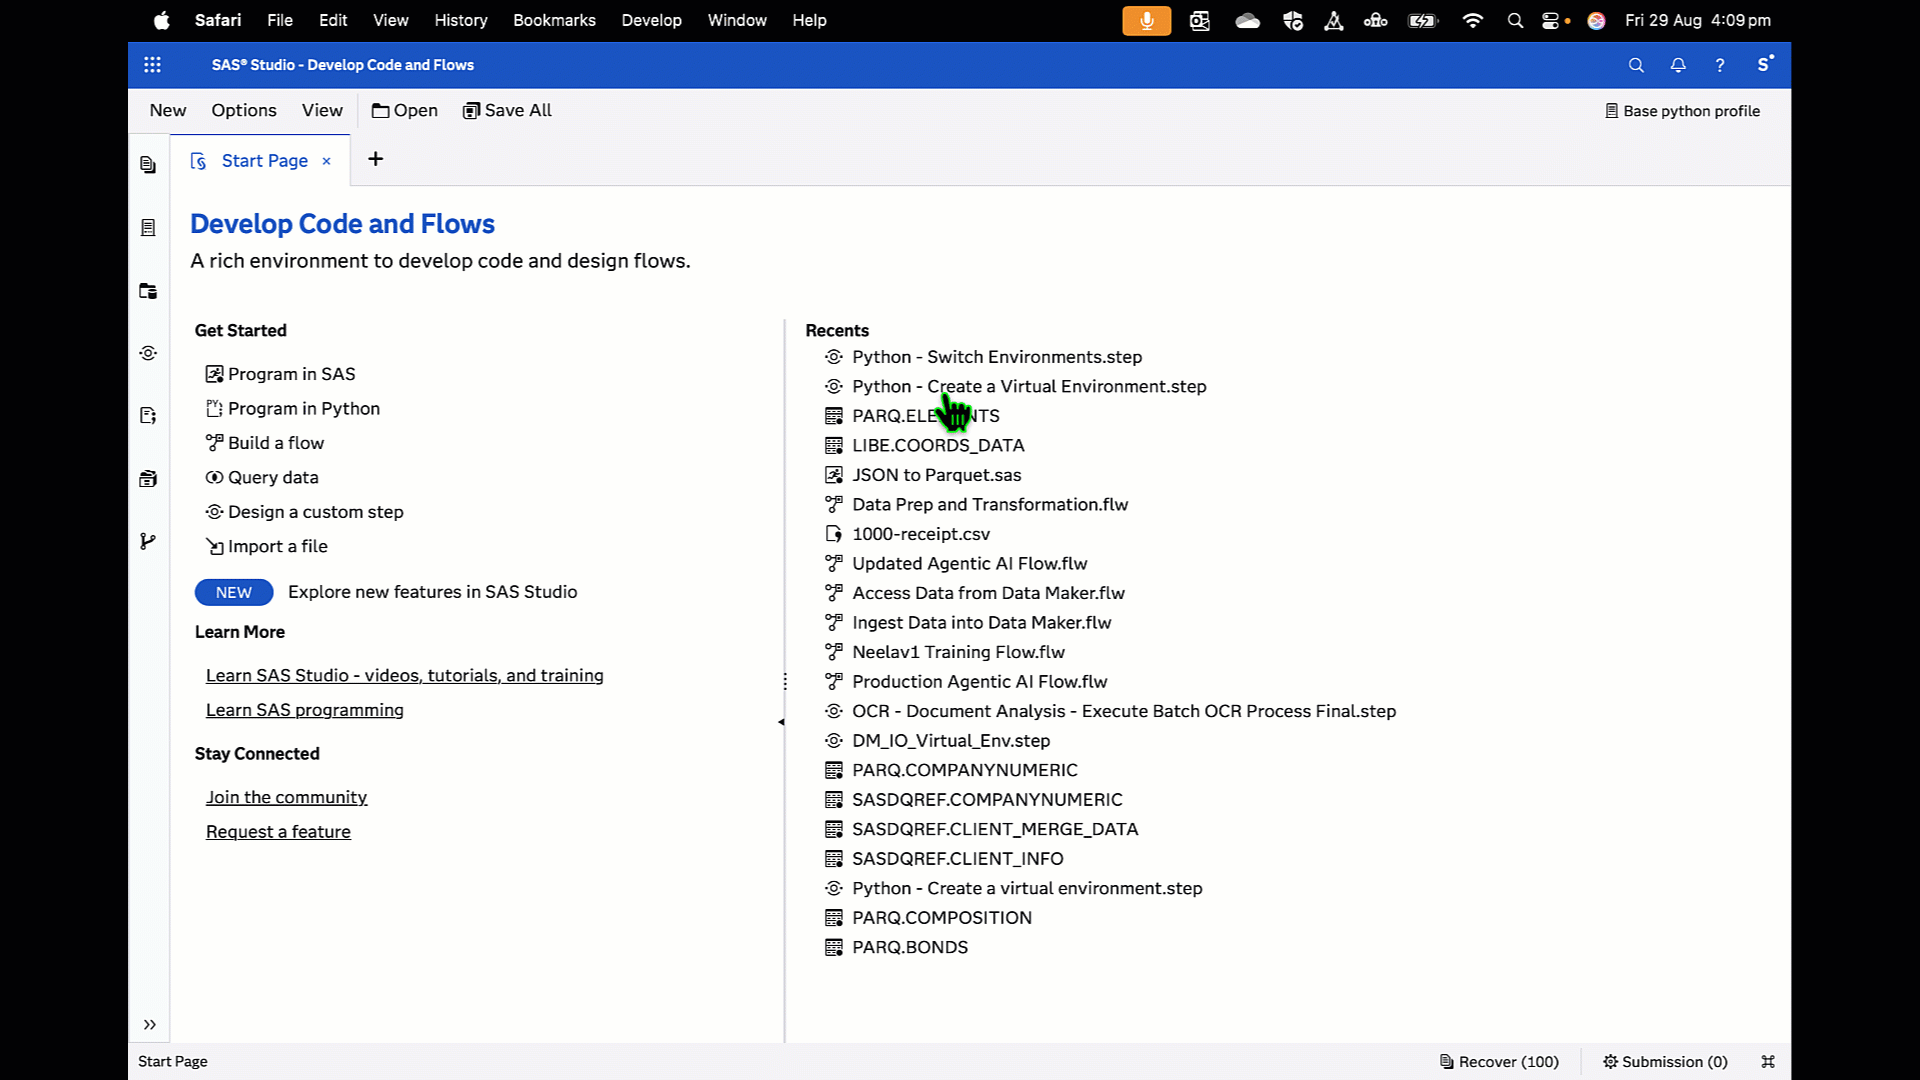
Task: Click Import a file
Action: tap(267, 546)
